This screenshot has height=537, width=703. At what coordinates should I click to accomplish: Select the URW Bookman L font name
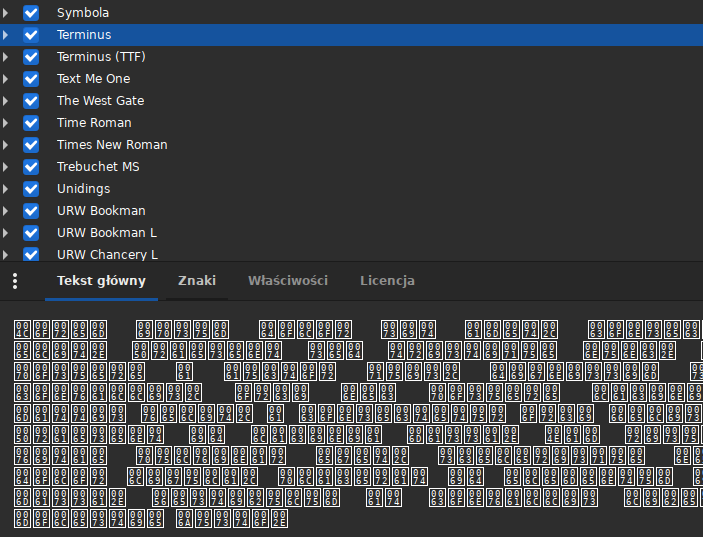click(x=107, y=232)
